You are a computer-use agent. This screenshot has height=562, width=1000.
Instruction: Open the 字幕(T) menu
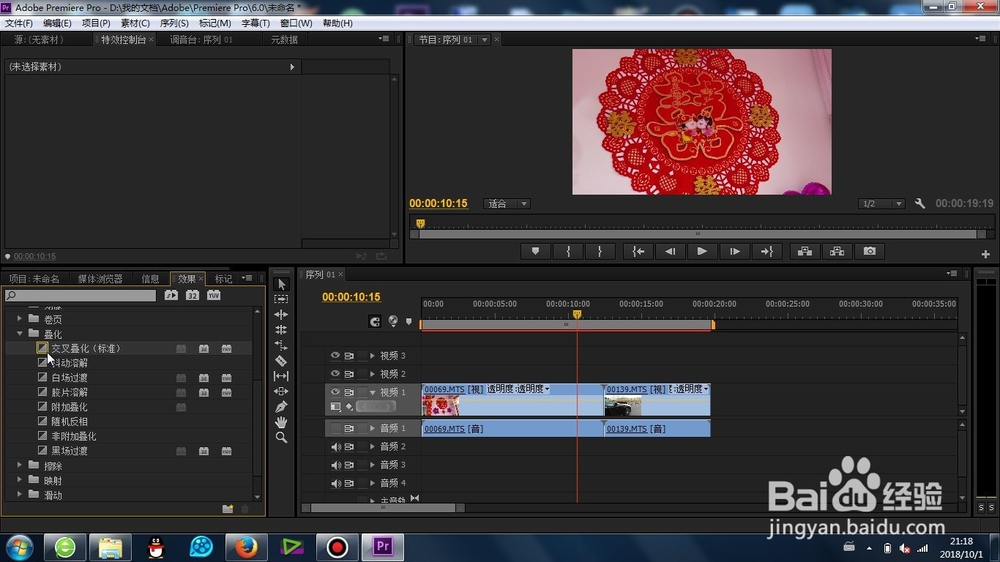255,23
